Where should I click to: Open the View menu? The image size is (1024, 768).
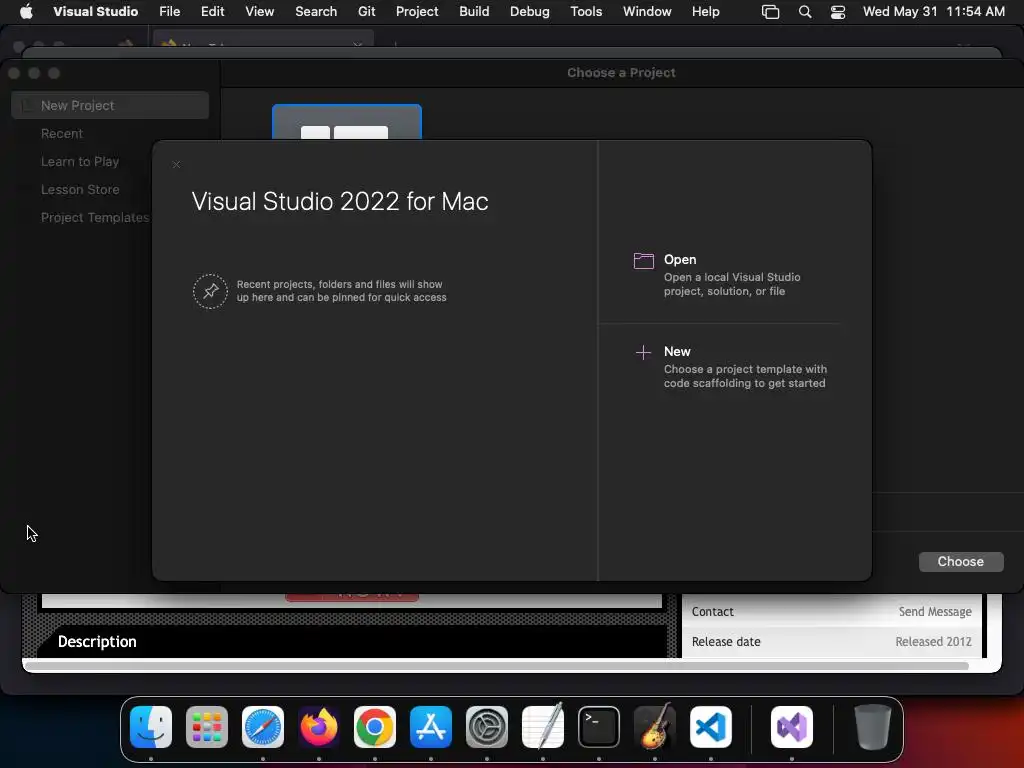coord(259,11)
